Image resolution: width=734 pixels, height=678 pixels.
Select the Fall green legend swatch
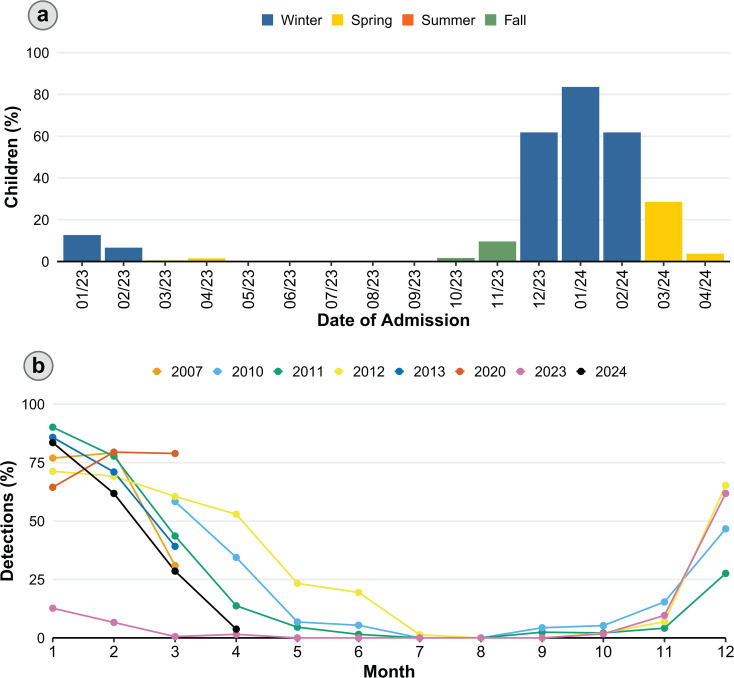[x=491, y=20]
